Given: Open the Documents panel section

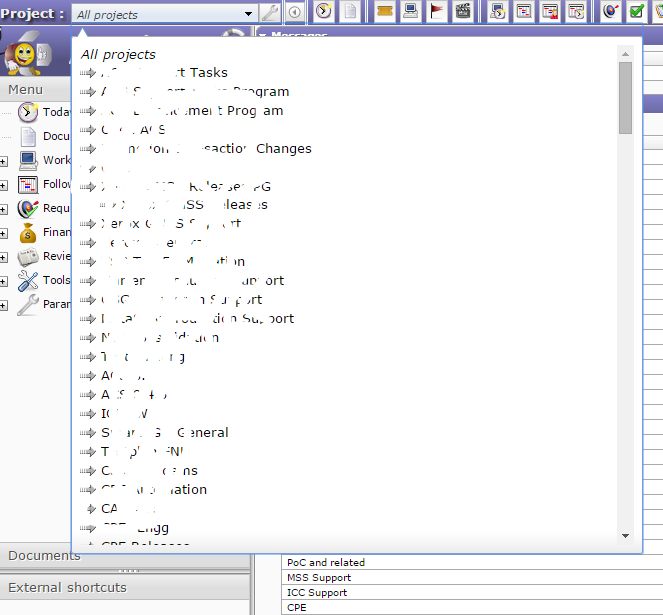Looking at the screenshot, I should [44, 555].
